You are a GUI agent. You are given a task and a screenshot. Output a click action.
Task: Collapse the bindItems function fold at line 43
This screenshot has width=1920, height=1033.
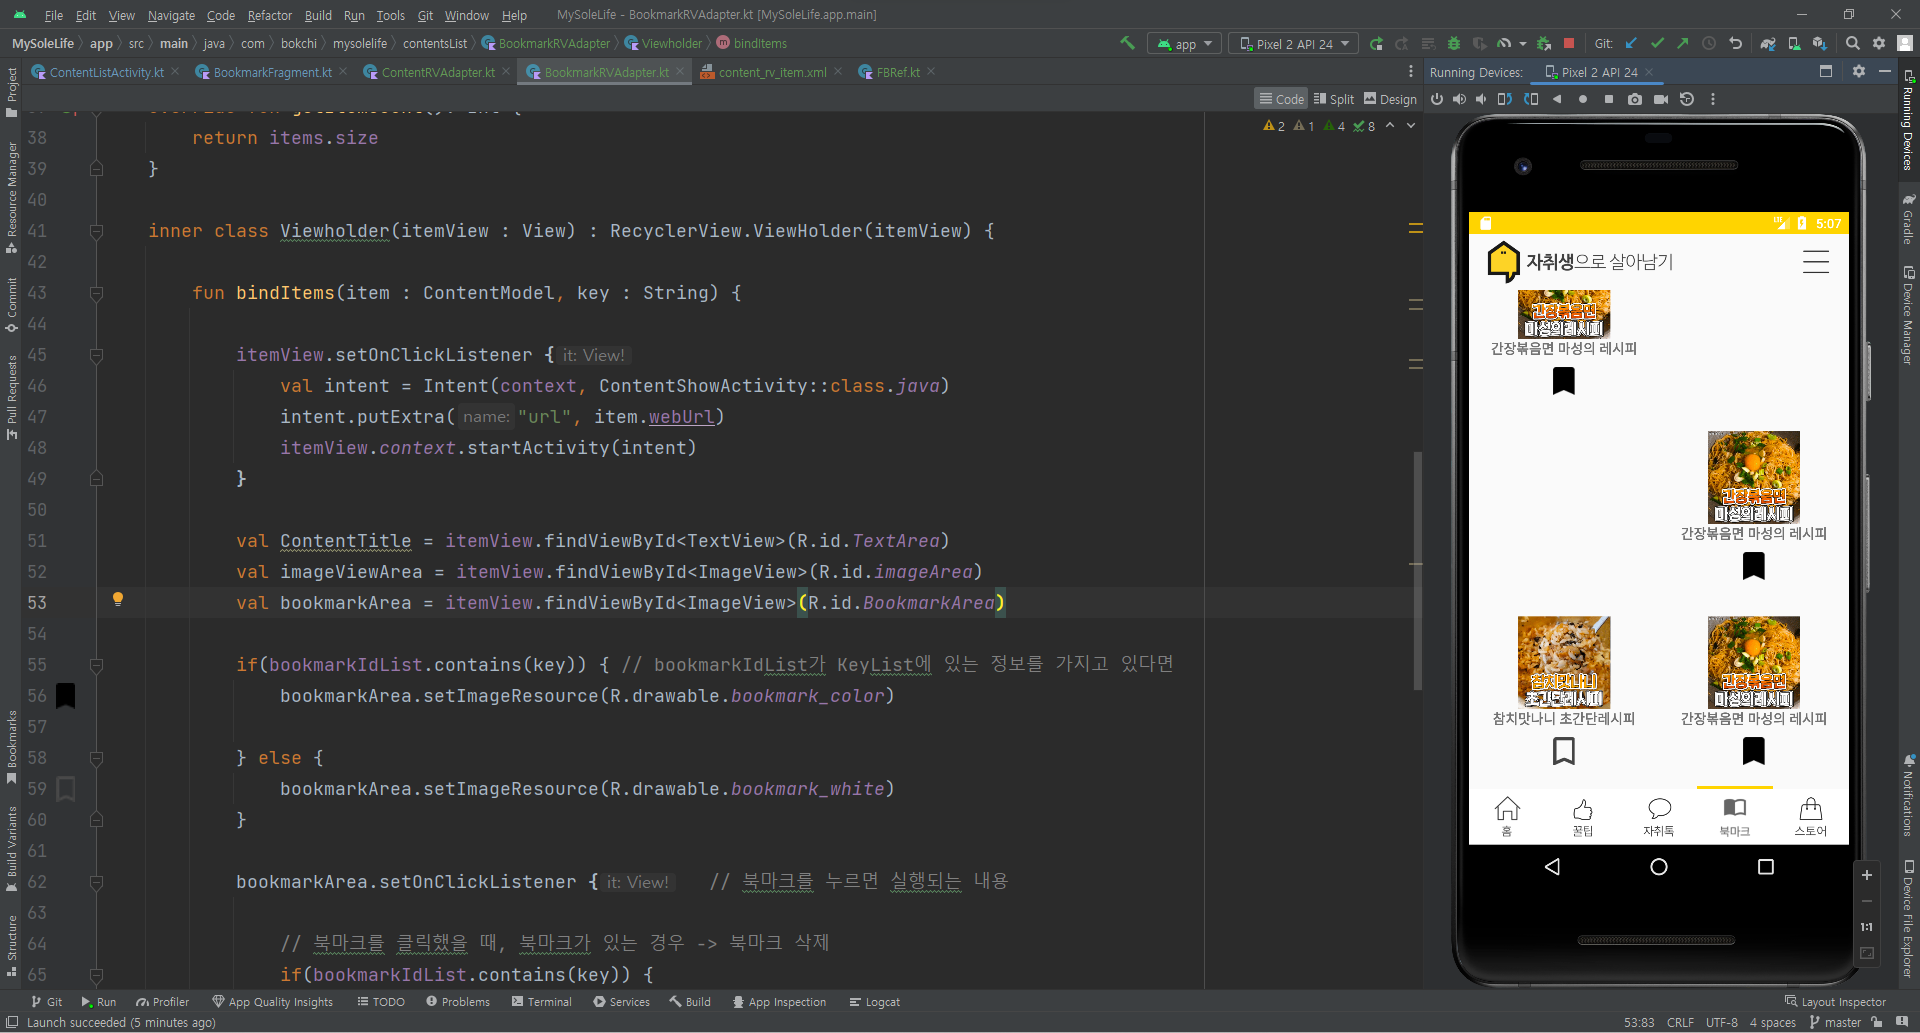[x=97, y=293]
